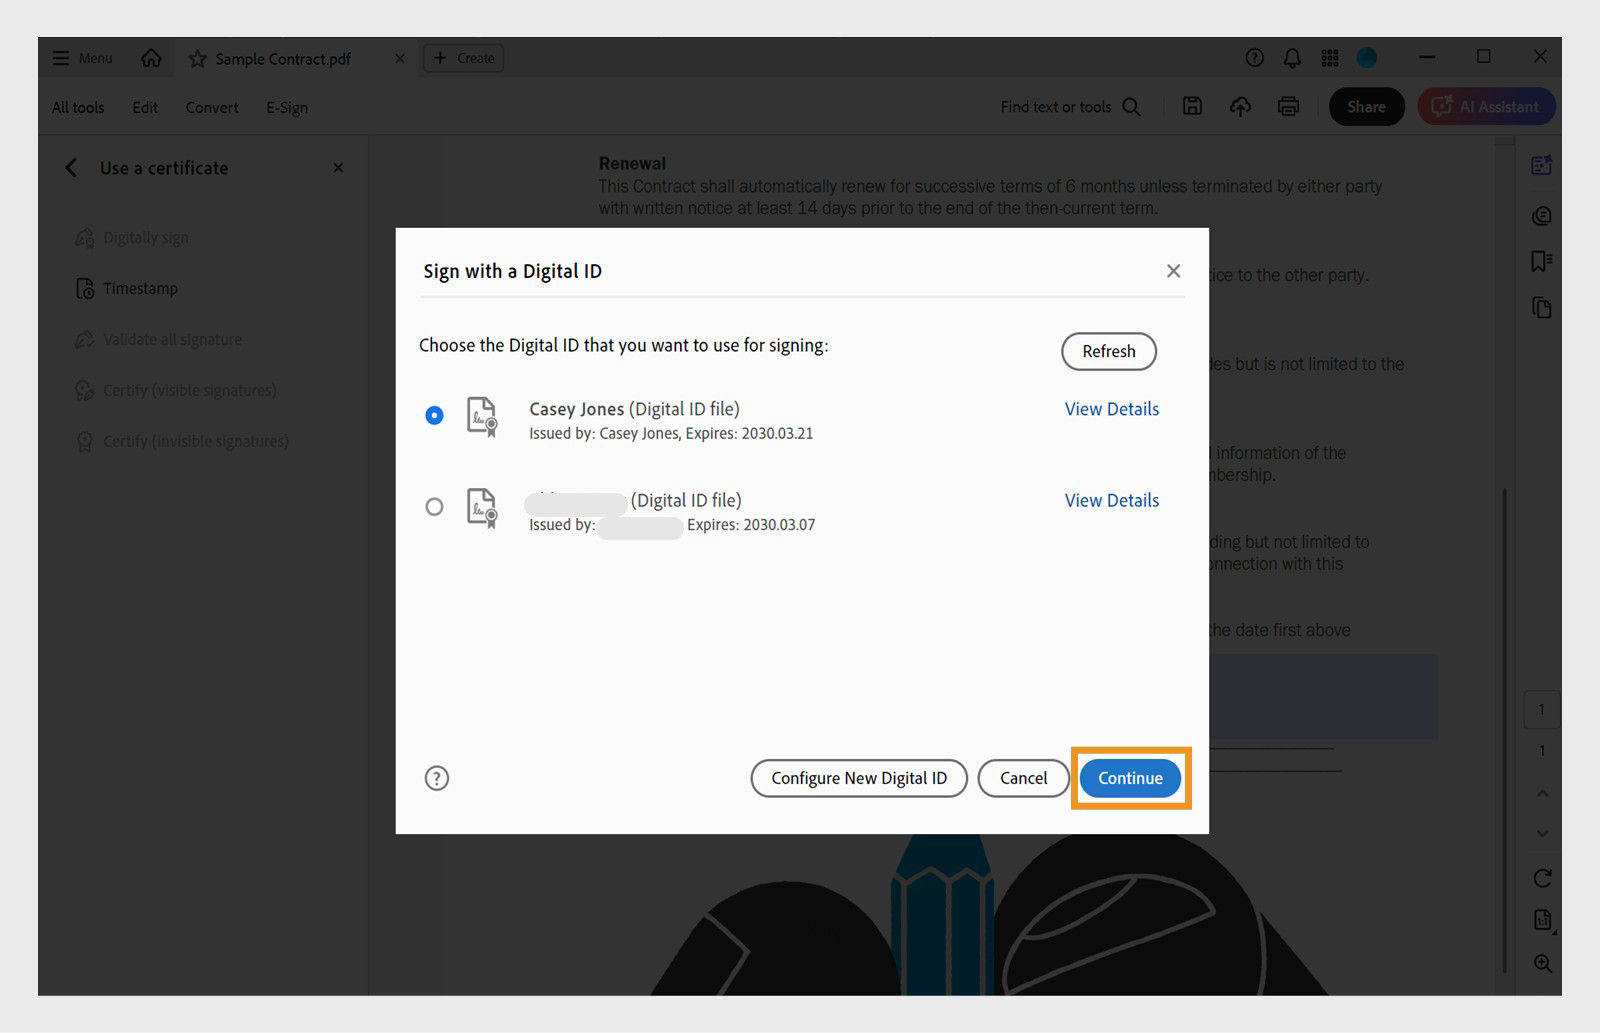Screen dimensions: 1600x1033
Task: Click the teal profile avatar
Action: pyautogui.click(x=1366, y=58)
